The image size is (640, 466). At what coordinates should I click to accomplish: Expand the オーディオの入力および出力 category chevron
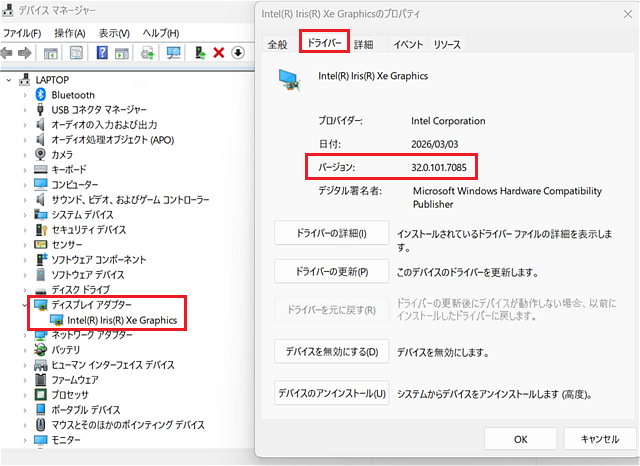(x=25, y=125)
